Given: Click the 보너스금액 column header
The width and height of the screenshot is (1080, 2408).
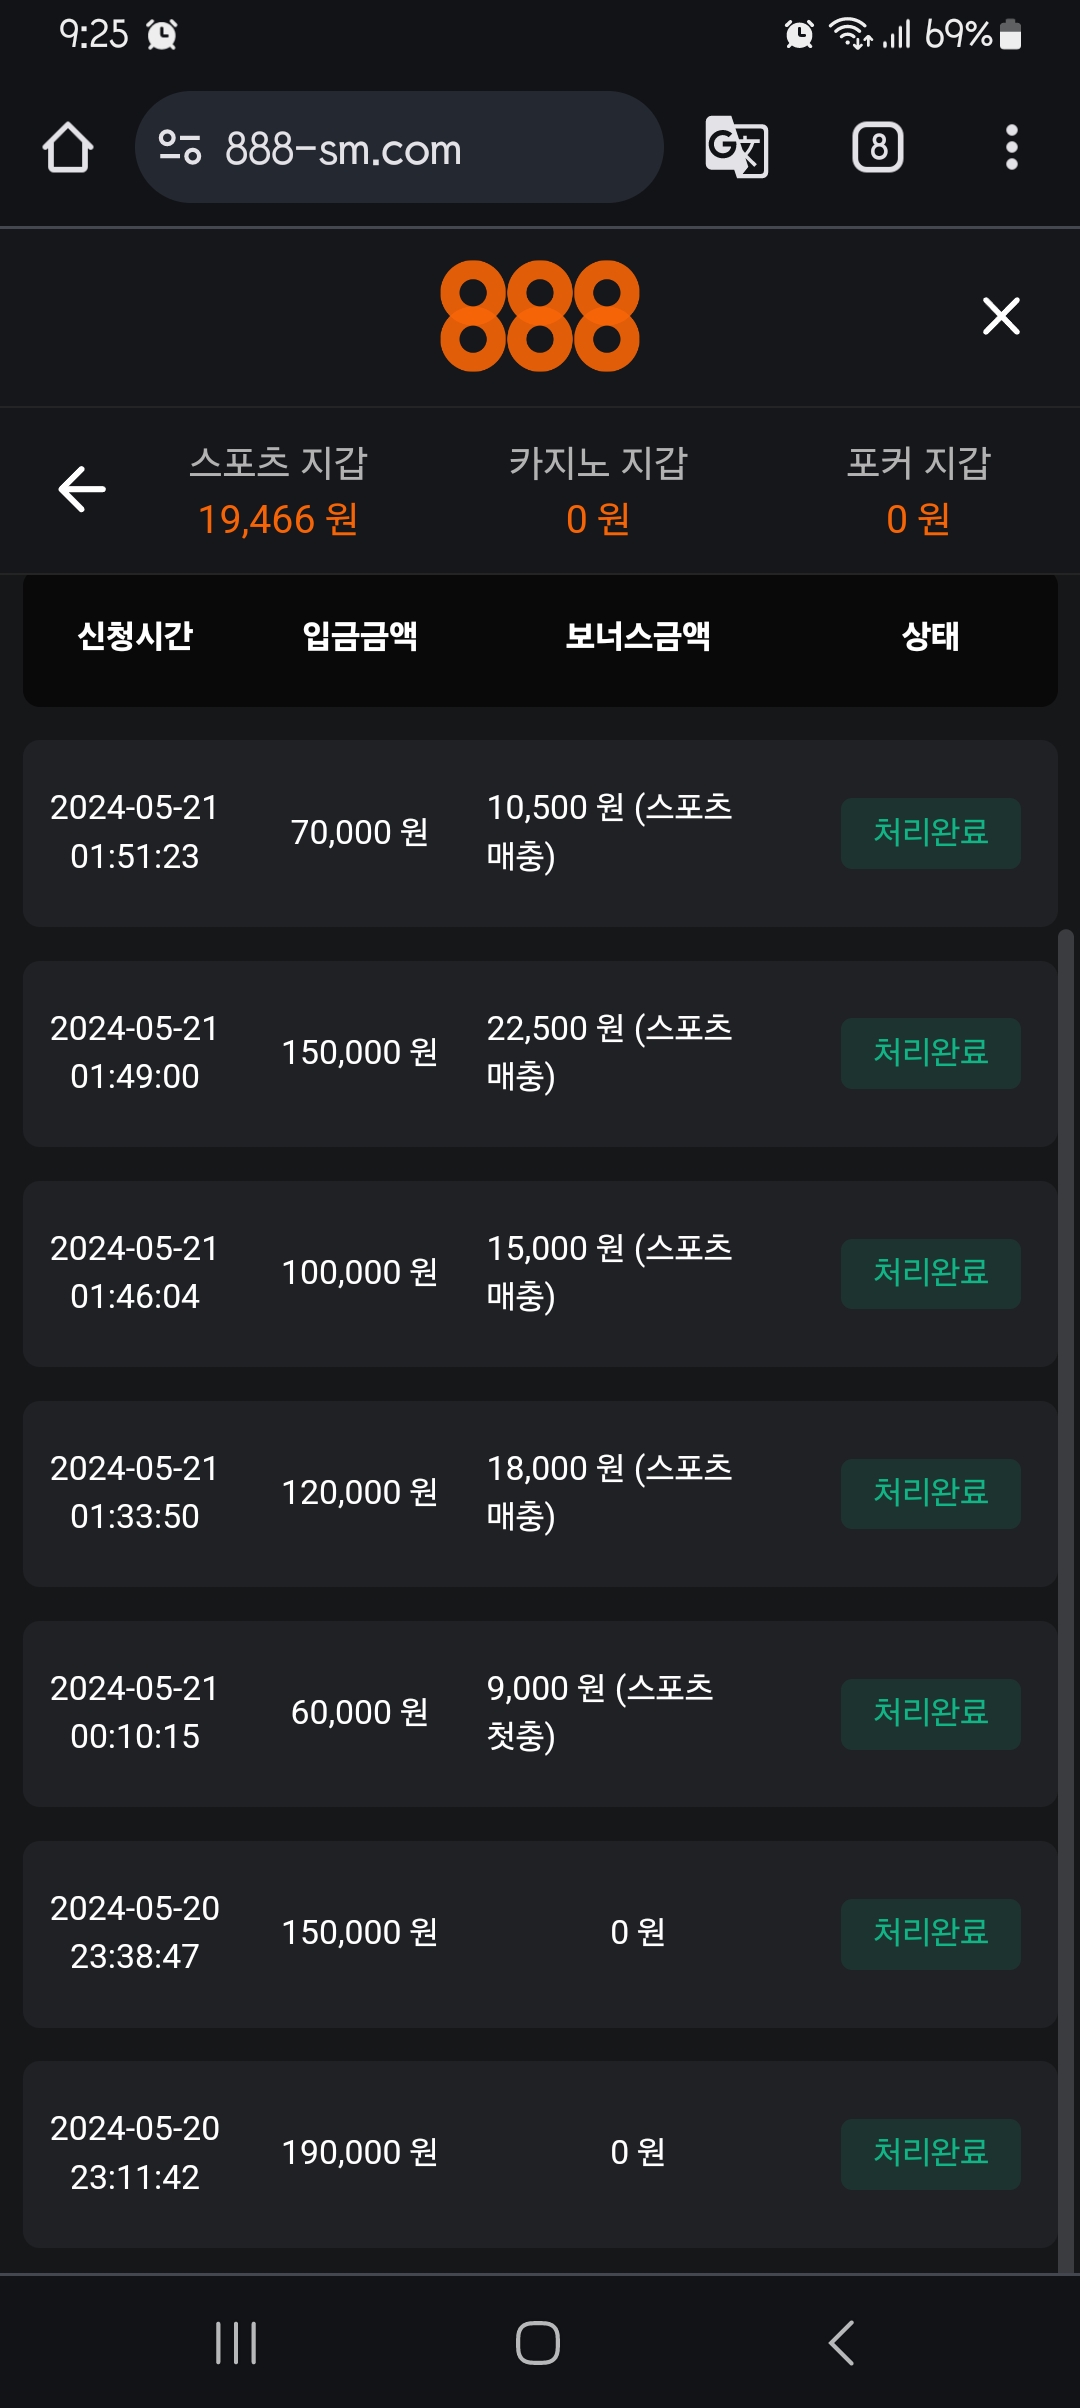Looking at the screenshot, I should tap(638, 636).
